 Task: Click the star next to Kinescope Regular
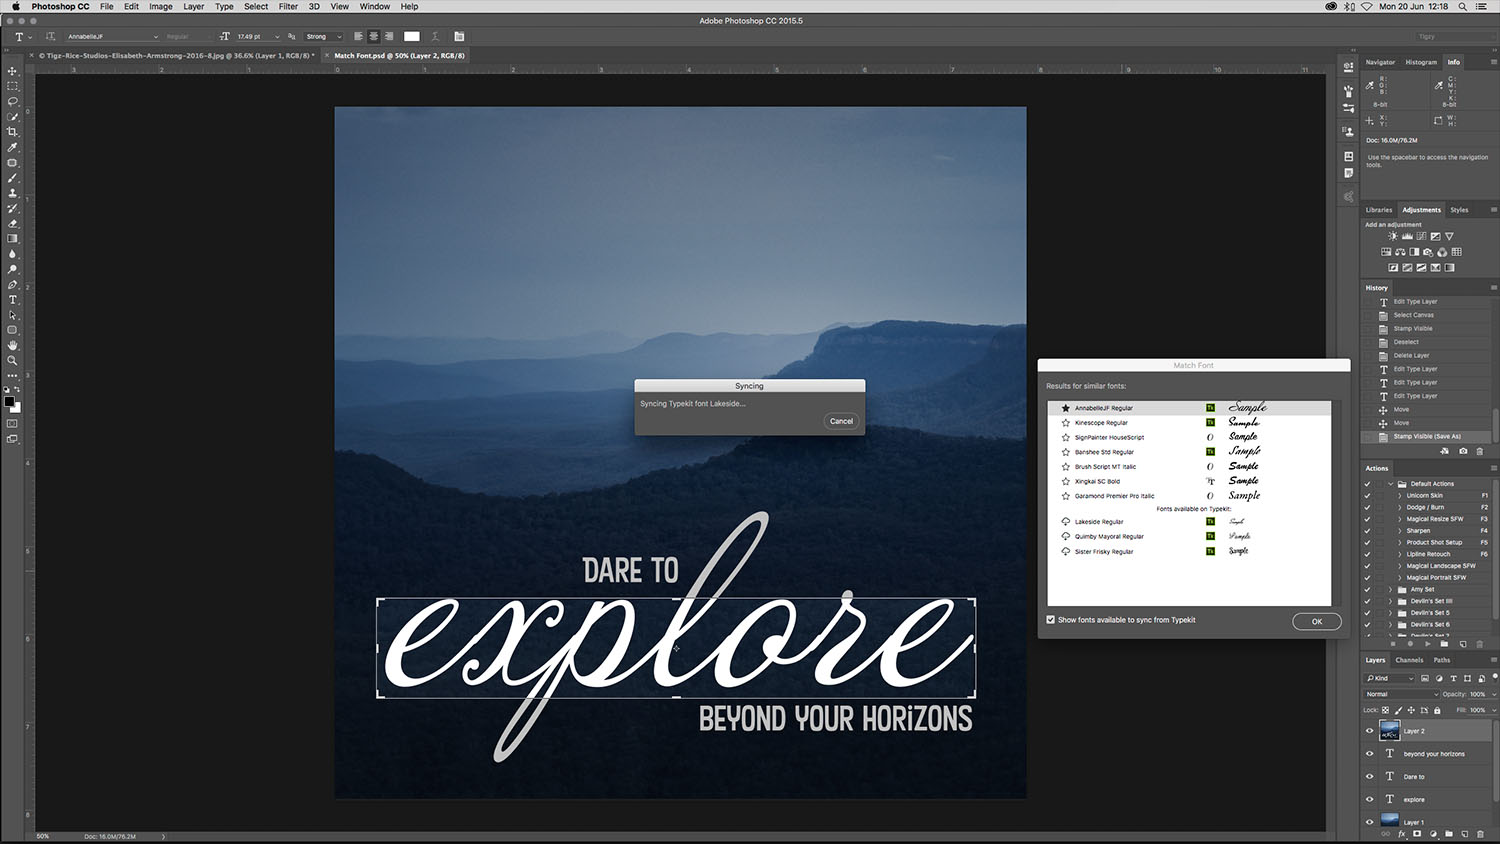pos(1066,423)
